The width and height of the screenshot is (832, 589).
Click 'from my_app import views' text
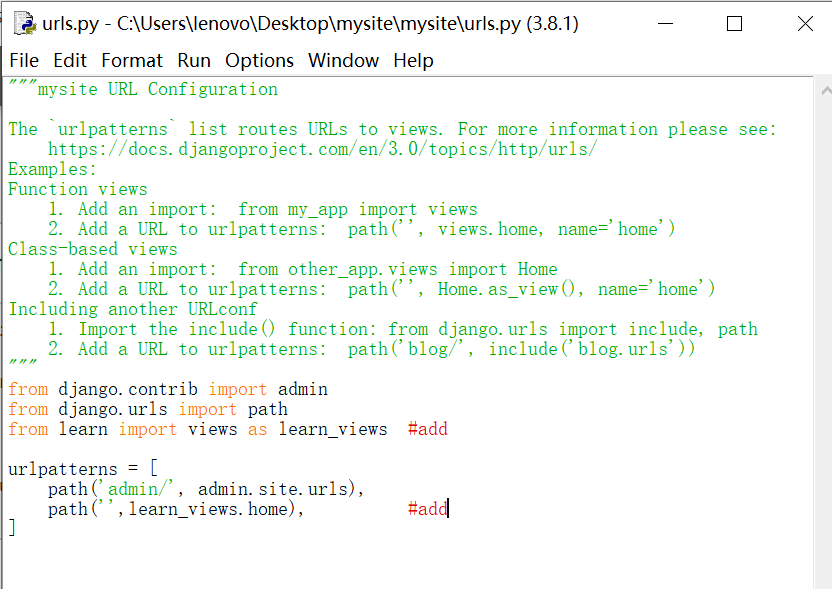point(358,210)
